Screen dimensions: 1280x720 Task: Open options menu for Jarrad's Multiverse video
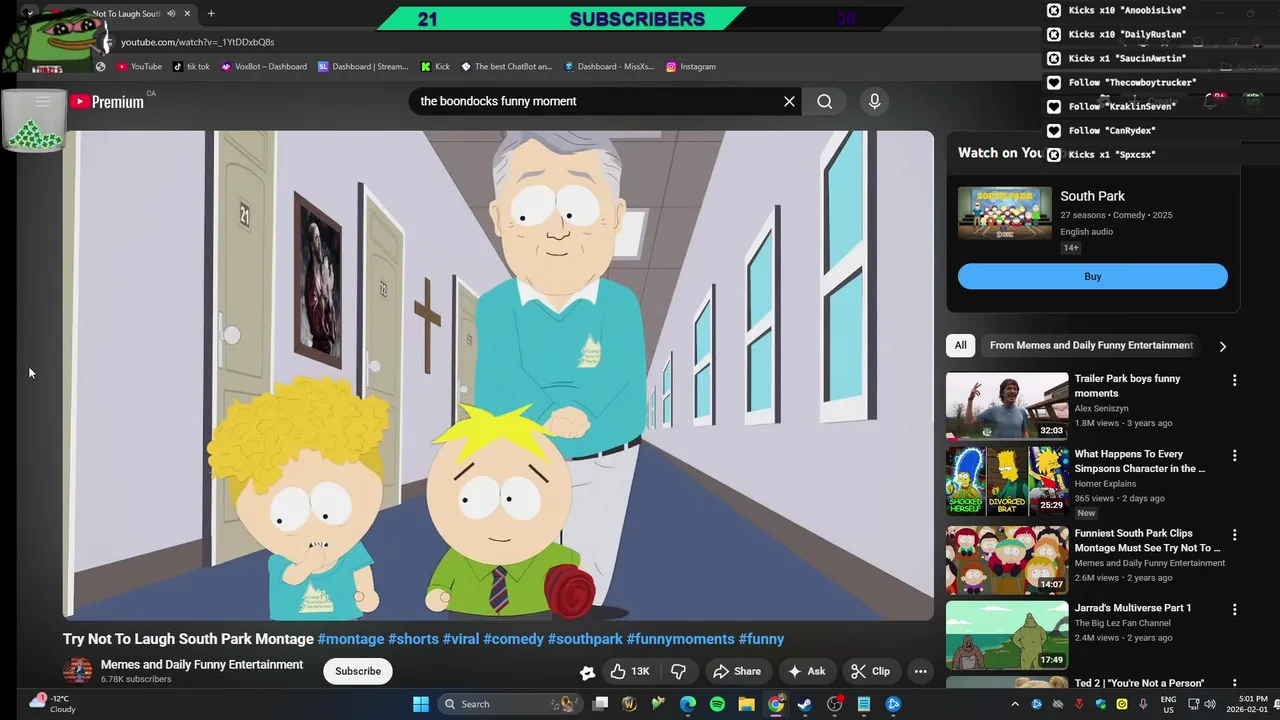(x=1234, y=609)
